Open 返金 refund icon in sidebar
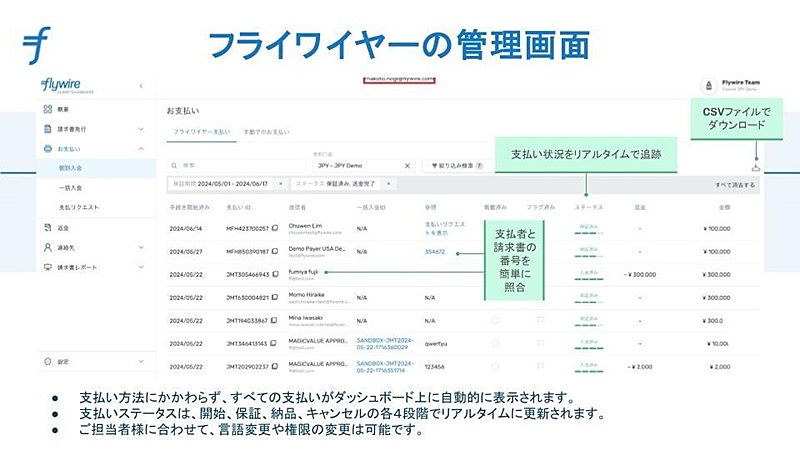The image size is (800, 450). tap(48, 228)
